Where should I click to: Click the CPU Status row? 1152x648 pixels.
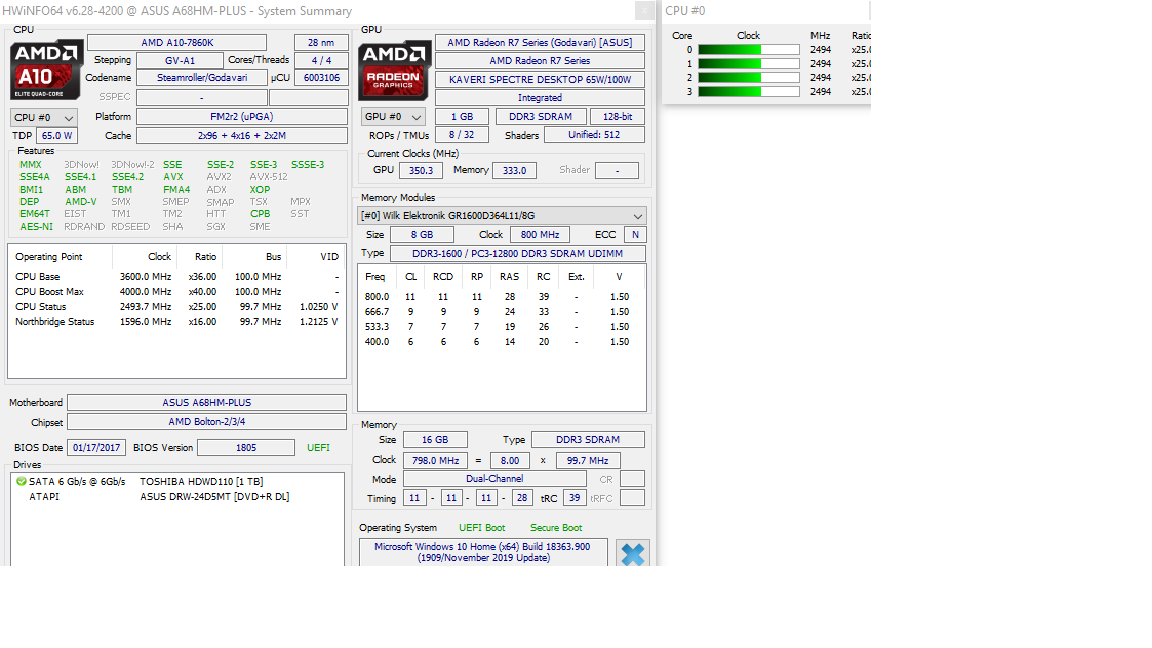click(176, 307)
